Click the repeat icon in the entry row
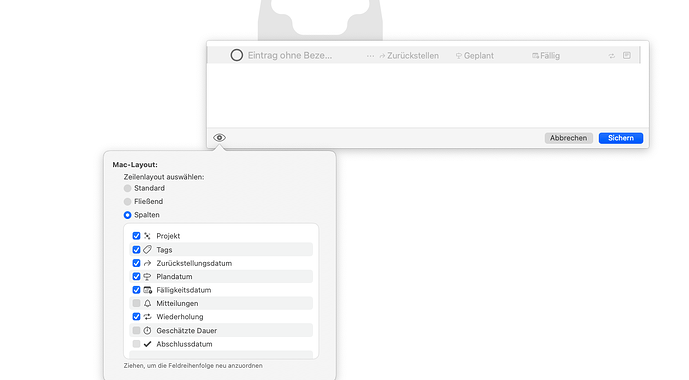689x380 pixels. tap(612, 56)
